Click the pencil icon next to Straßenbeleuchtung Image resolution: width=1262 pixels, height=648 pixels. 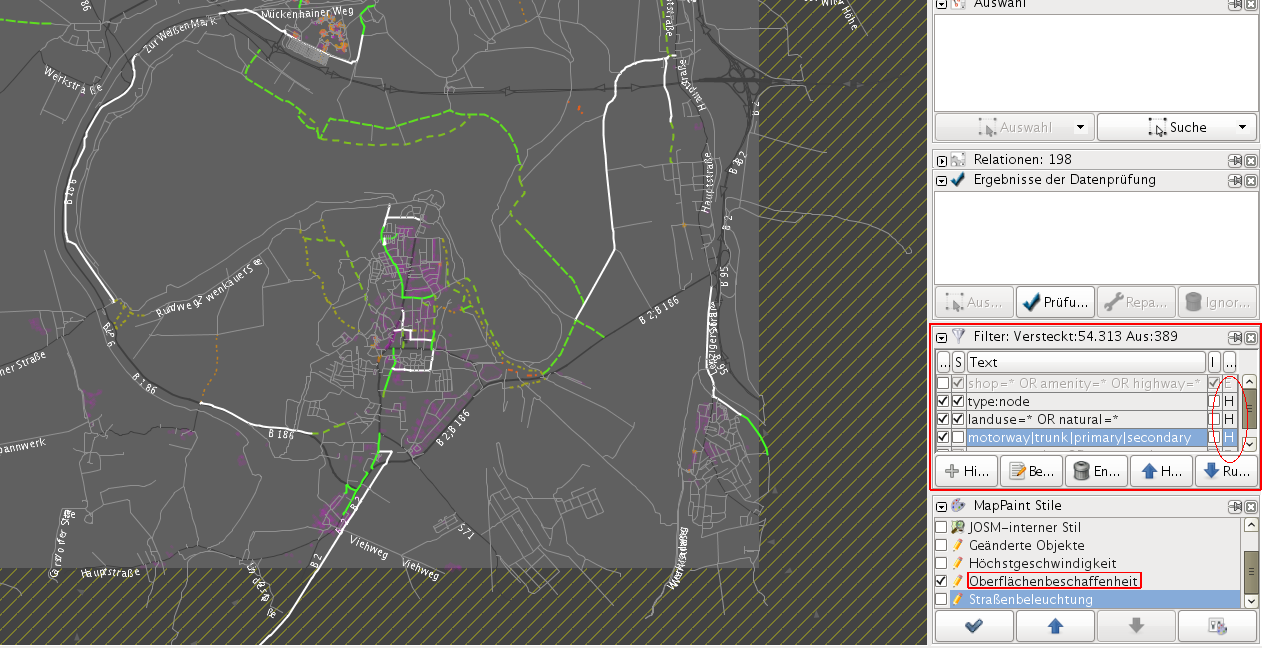coord(958,599)
